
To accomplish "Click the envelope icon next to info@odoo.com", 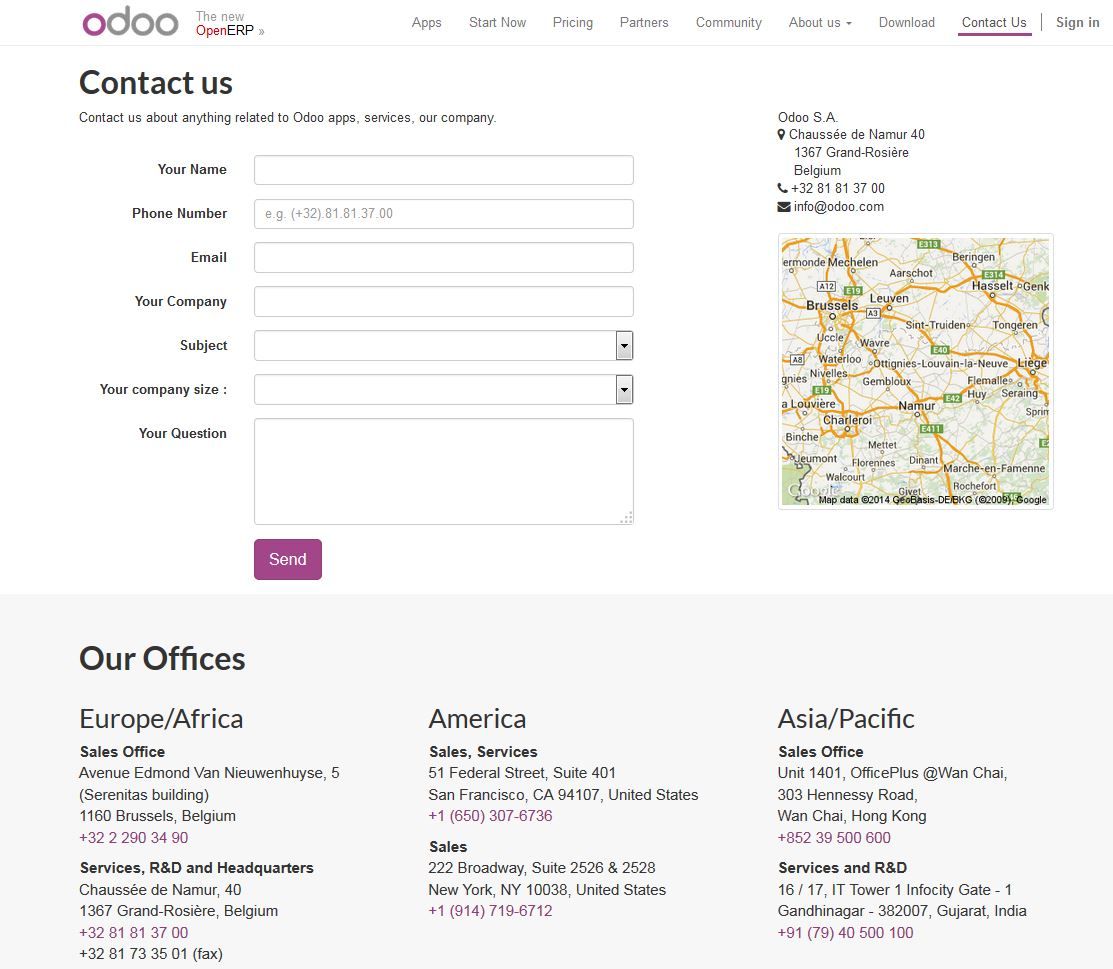I will 784,207.
